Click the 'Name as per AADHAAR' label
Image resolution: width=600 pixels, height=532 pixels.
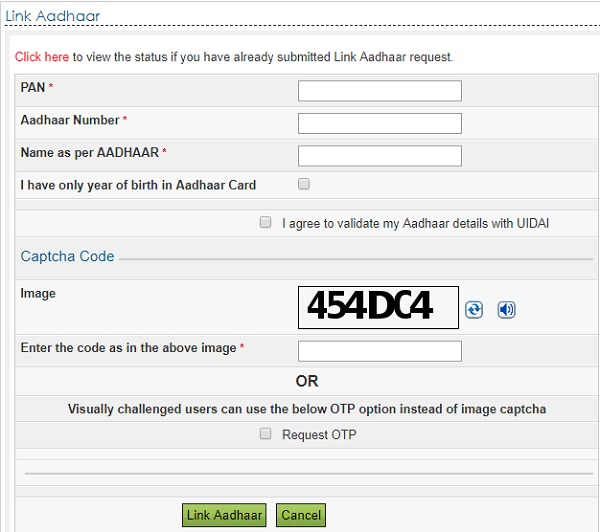tap(90, 153)
